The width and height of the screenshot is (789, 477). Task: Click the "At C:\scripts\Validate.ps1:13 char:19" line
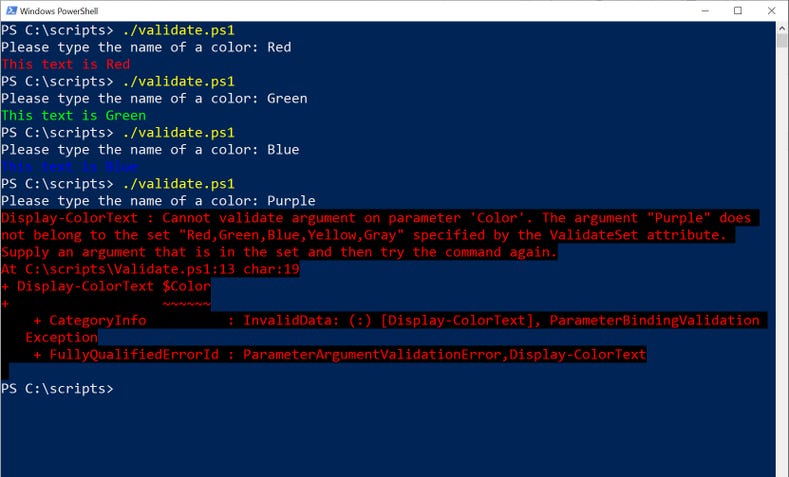[151, 269]
